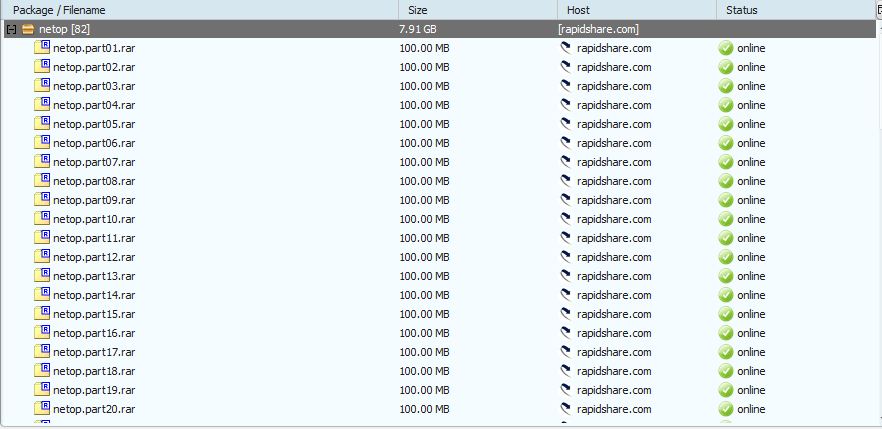Click the green online check for netop.part14.rar
Image resolution: width=882 pixels, height=429 pixels.
726,295
